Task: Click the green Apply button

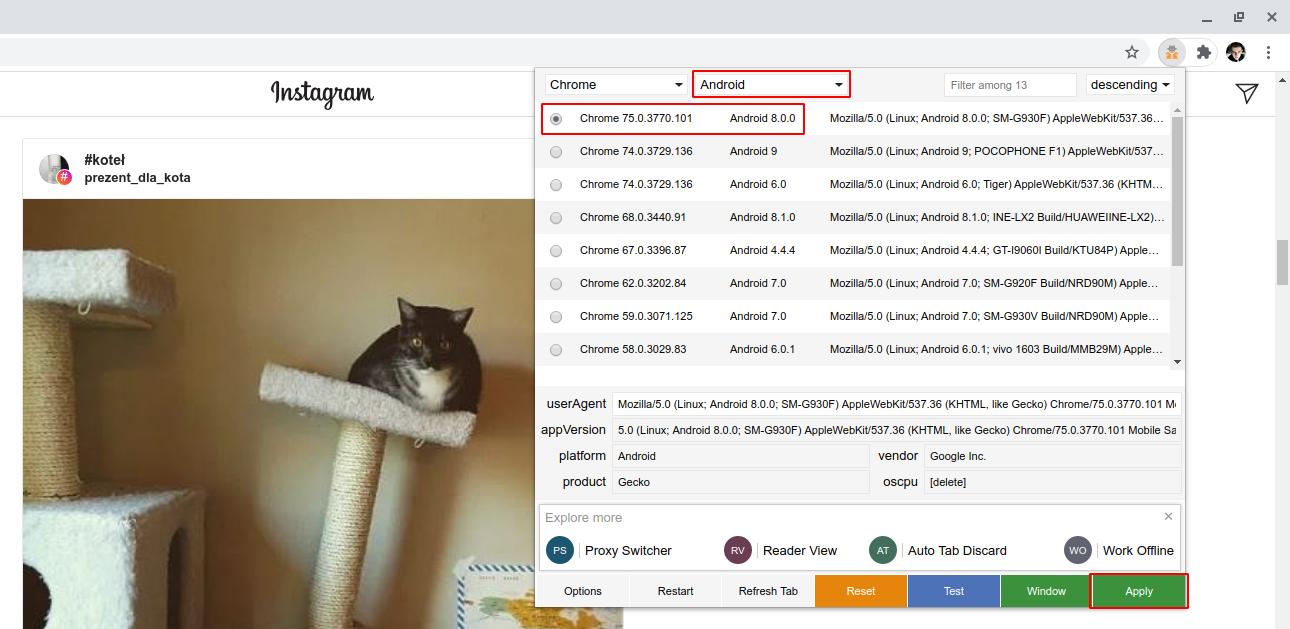Action: [x=1139, y=591]
